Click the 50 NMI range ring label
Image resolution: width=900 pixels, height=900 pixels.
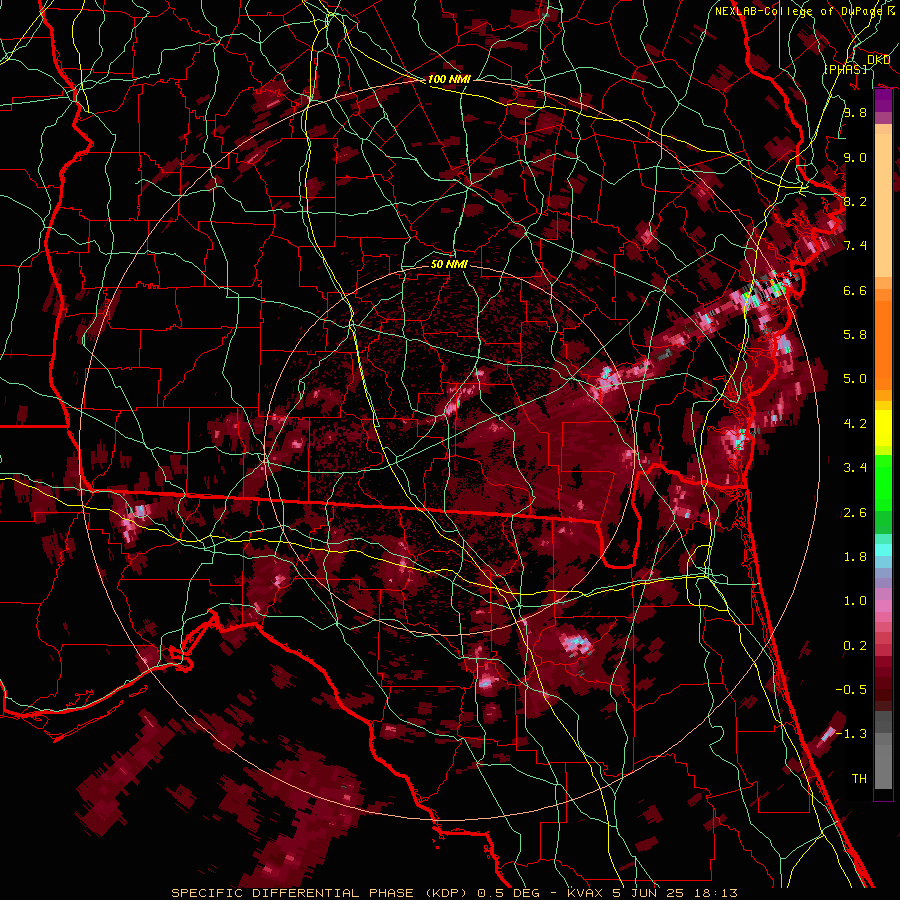(x=449, y=264)
